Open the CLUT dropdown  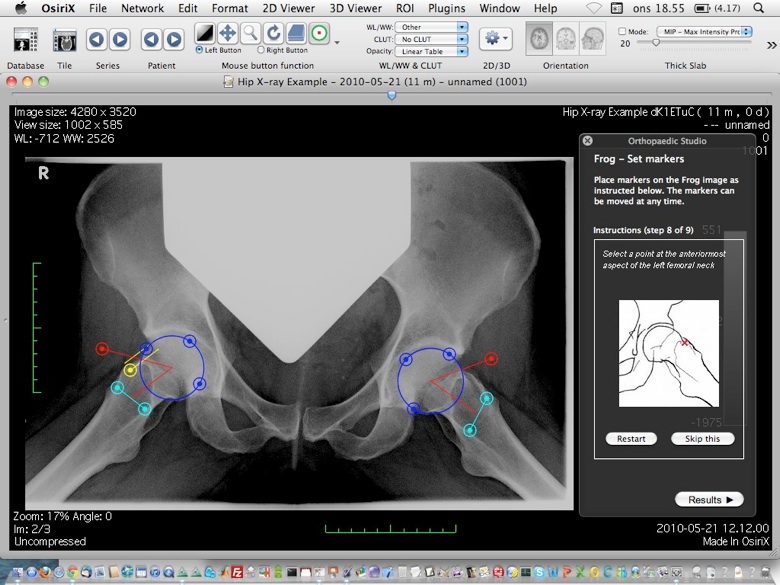click(x=431, y=39)
